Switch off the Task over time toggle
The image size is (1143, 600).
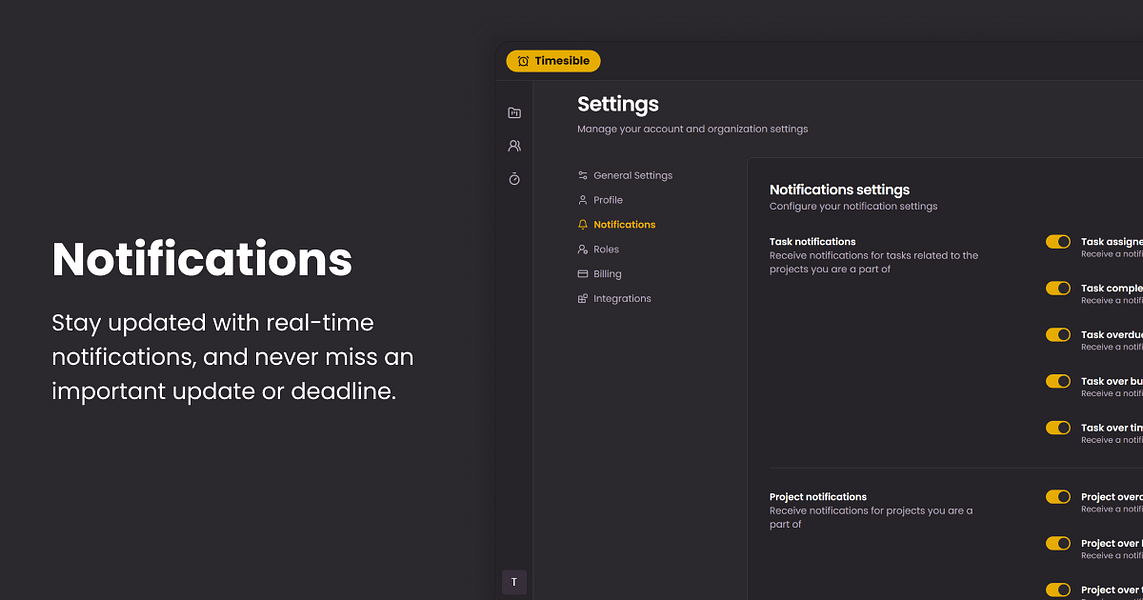[x=1058, y=428]
